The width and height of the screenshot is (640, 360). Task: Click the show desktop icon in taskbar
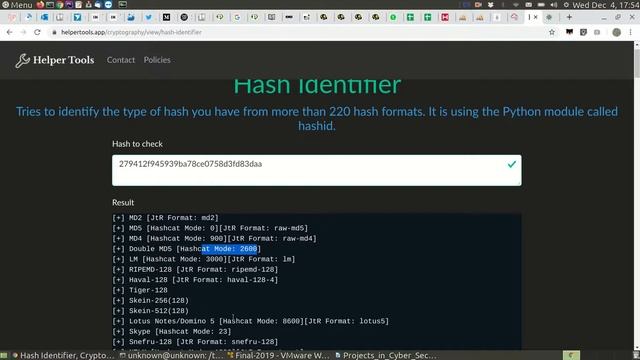click(x=4, y=356)
